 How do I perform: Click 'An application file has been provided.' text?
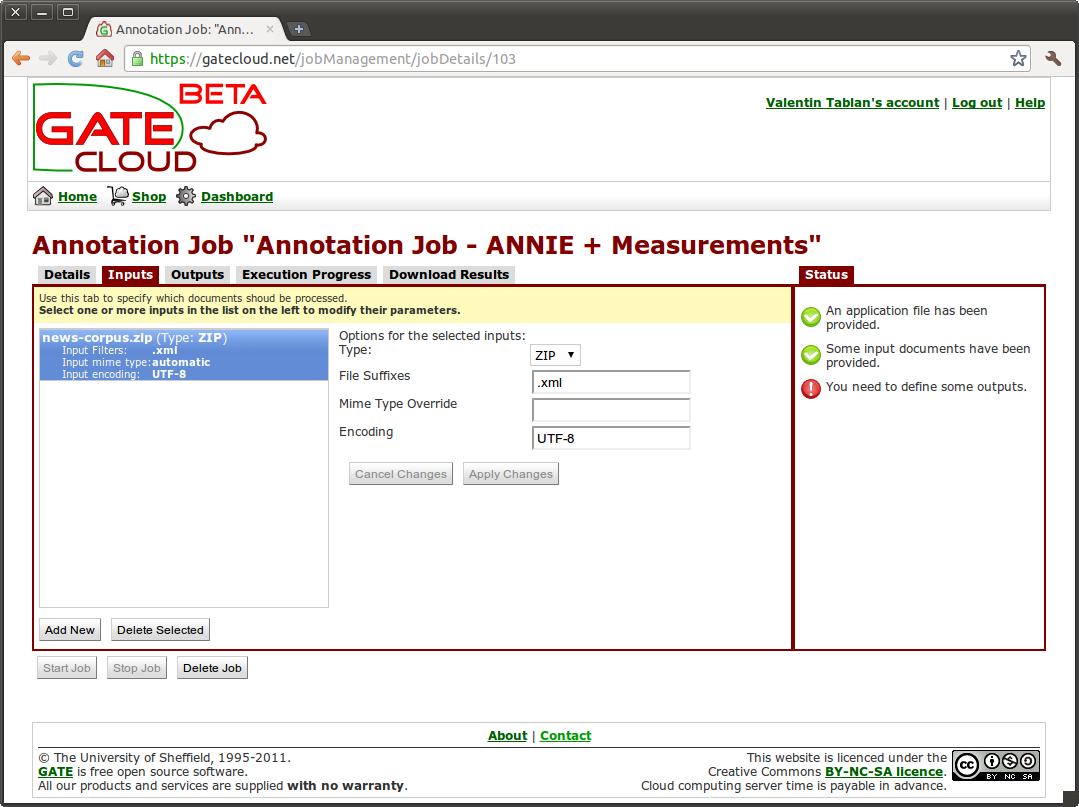906,318
